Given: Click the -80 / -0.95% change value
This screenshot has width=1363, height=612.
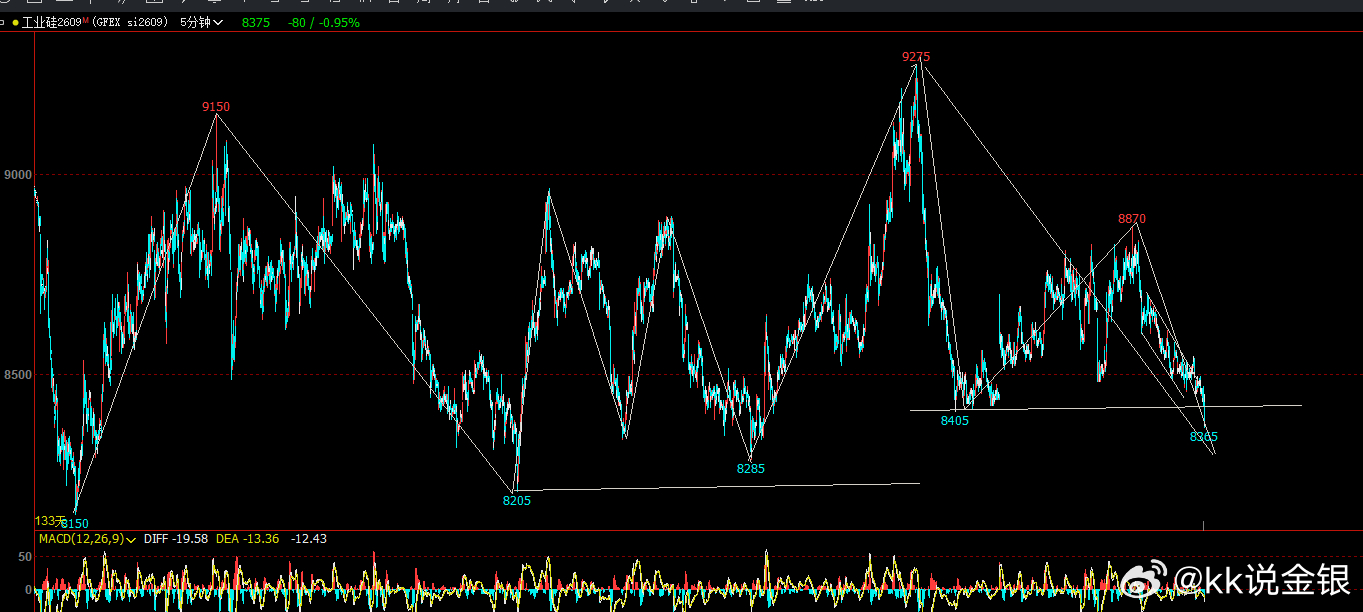Looking at the screenshot, I should point(324,22).
